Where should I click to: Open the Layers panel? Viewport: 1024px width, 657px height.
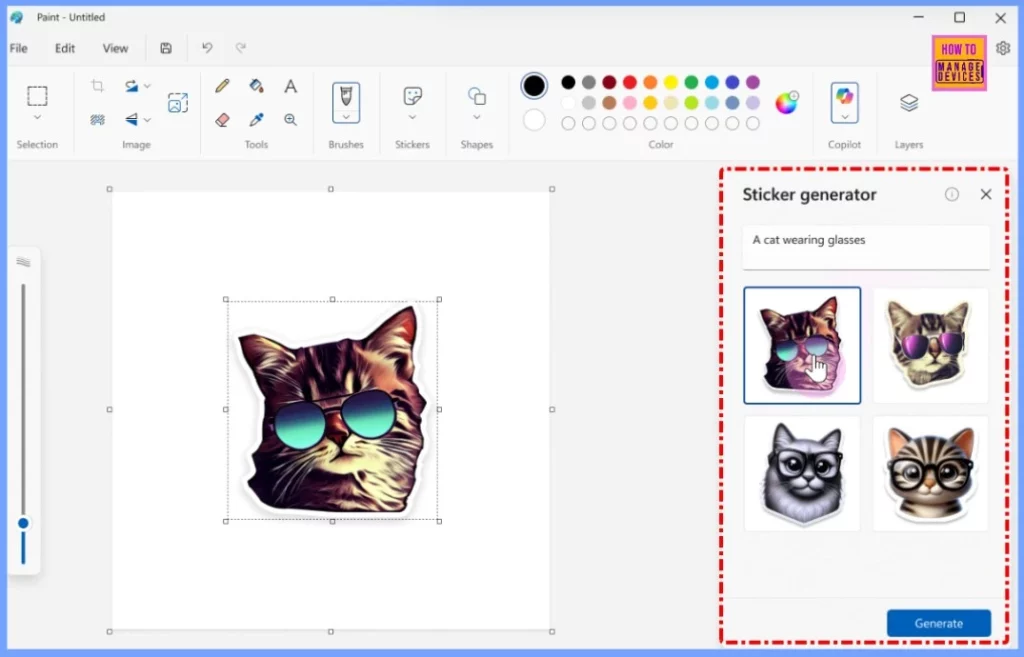(909, 103)
